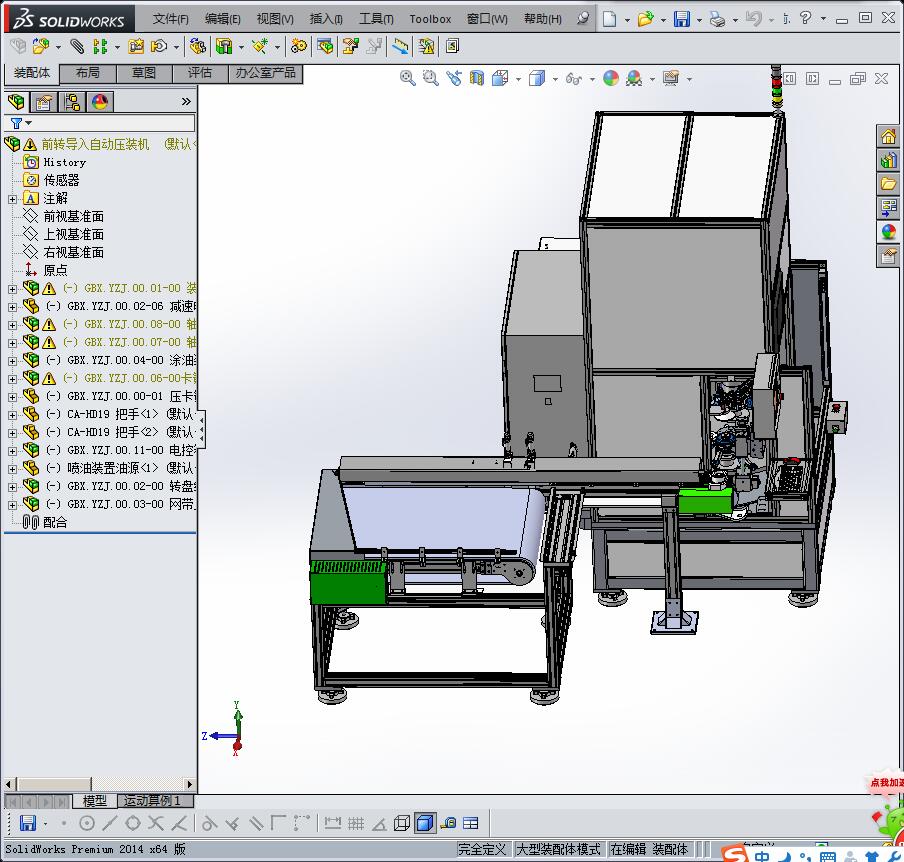Viewport: 904px width, 862px height.
Task: Click the Save floppy disk icon in top toolbar
Action: (681, 19)
